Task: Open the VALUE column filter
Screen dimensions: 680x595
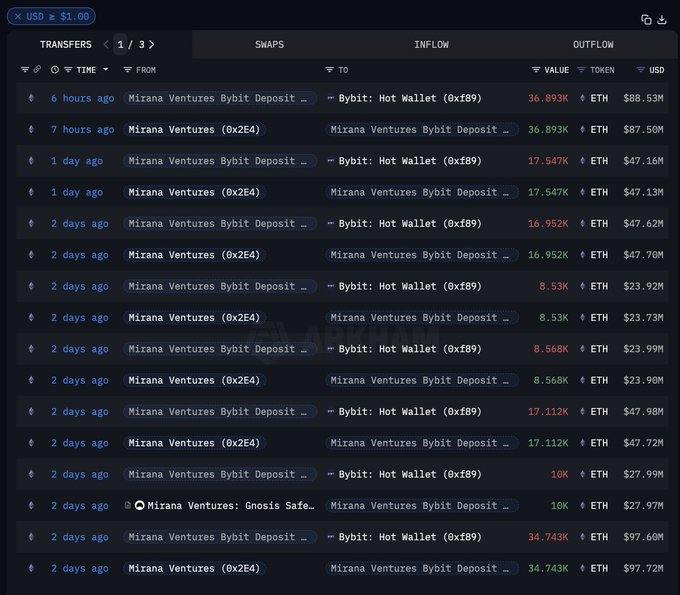Action: [x=536, y=69]
